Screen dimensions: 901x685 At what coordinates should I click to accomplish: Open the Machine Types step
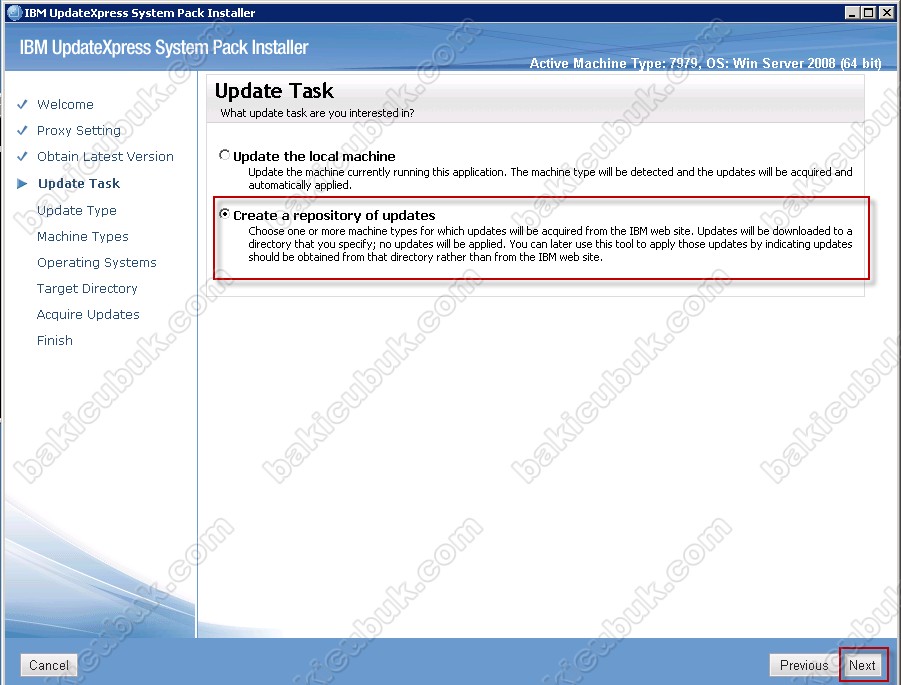[x=82, y=236]
